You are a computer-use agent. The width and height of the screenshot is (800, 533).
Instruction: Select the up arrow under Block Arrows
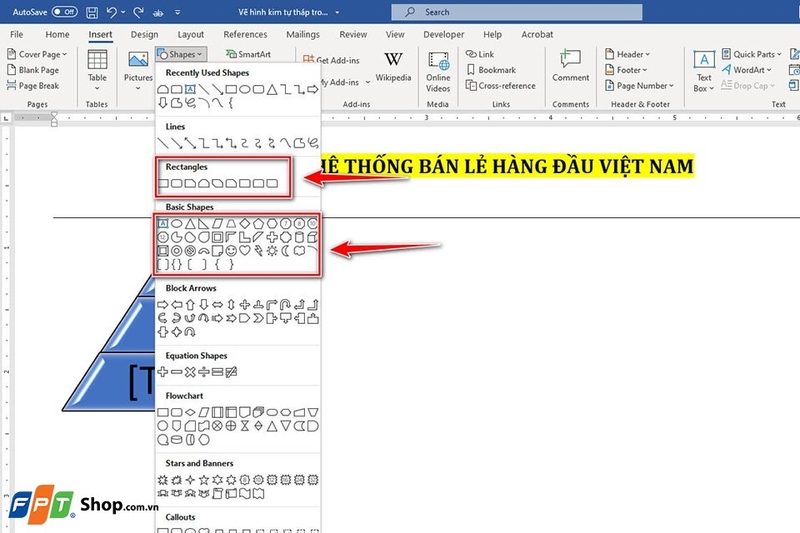(x=190, y=305)
